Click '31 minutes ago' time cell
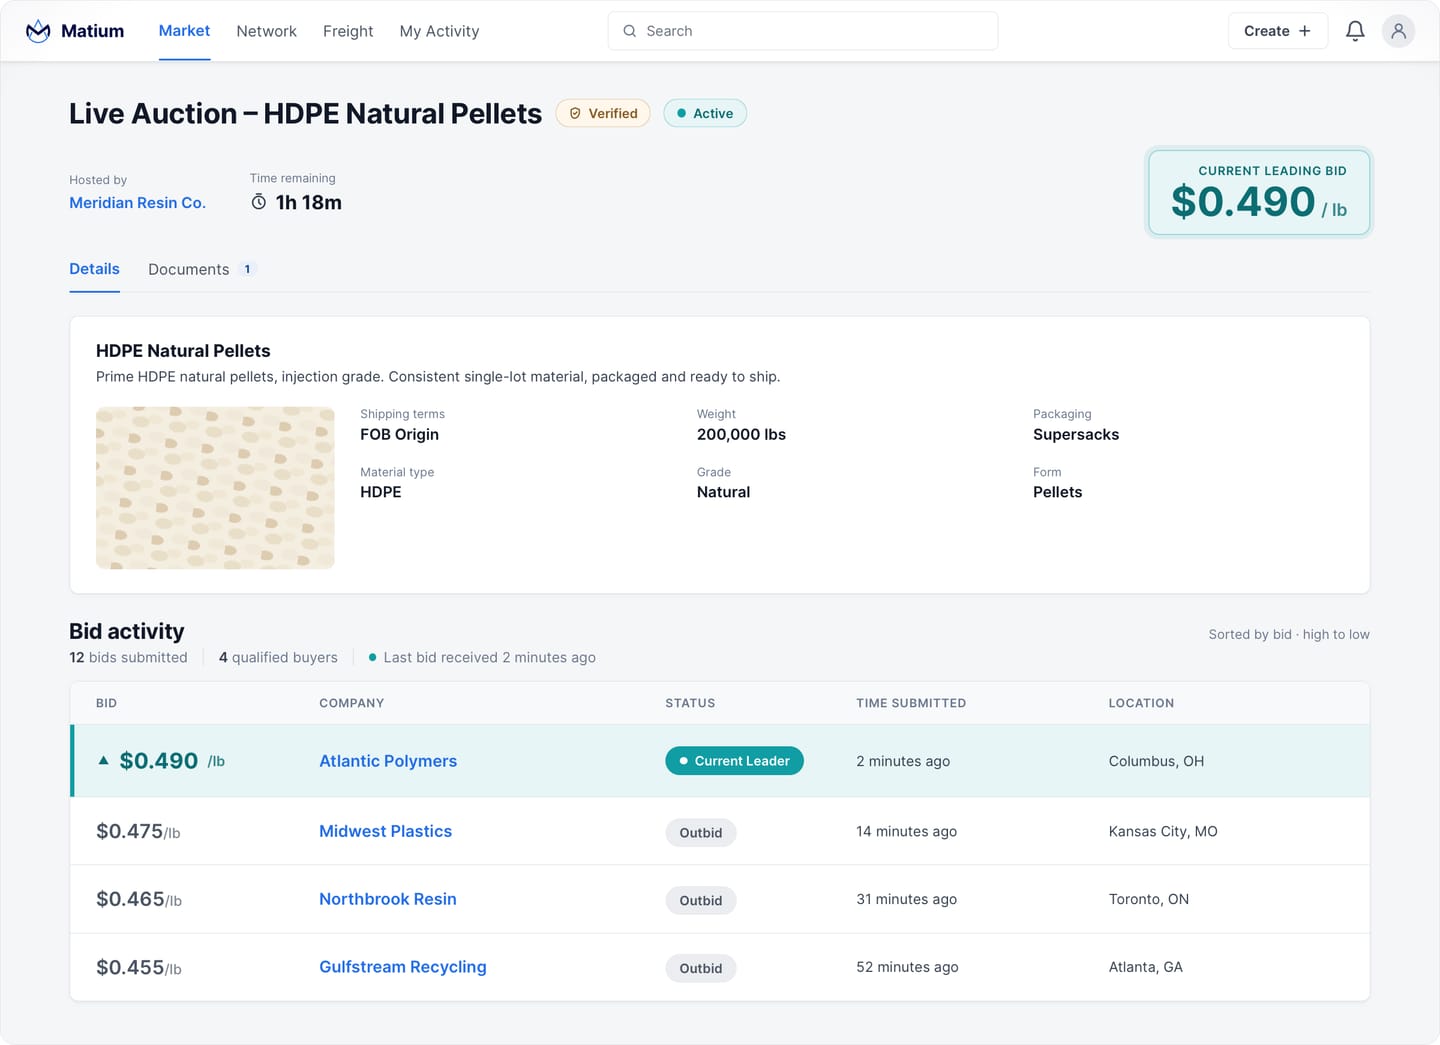This screenshot has height=1045, width=1440. tap(906, 899)
